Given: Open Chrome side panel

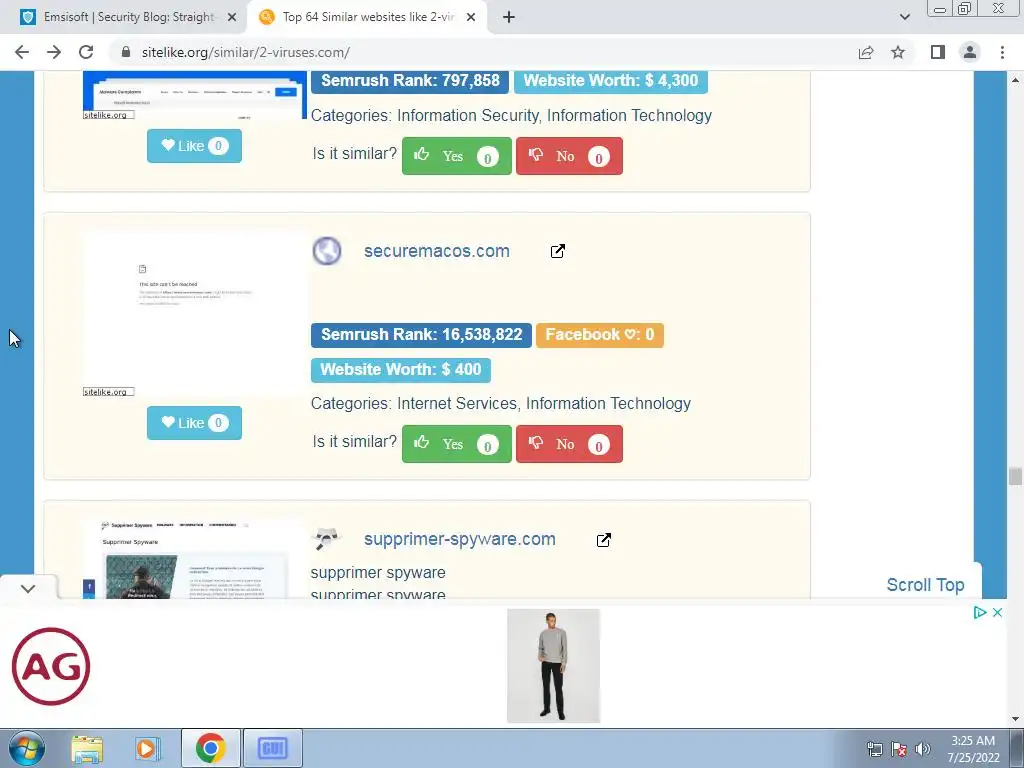Looking at the screenshot, I should click(938, 52).
